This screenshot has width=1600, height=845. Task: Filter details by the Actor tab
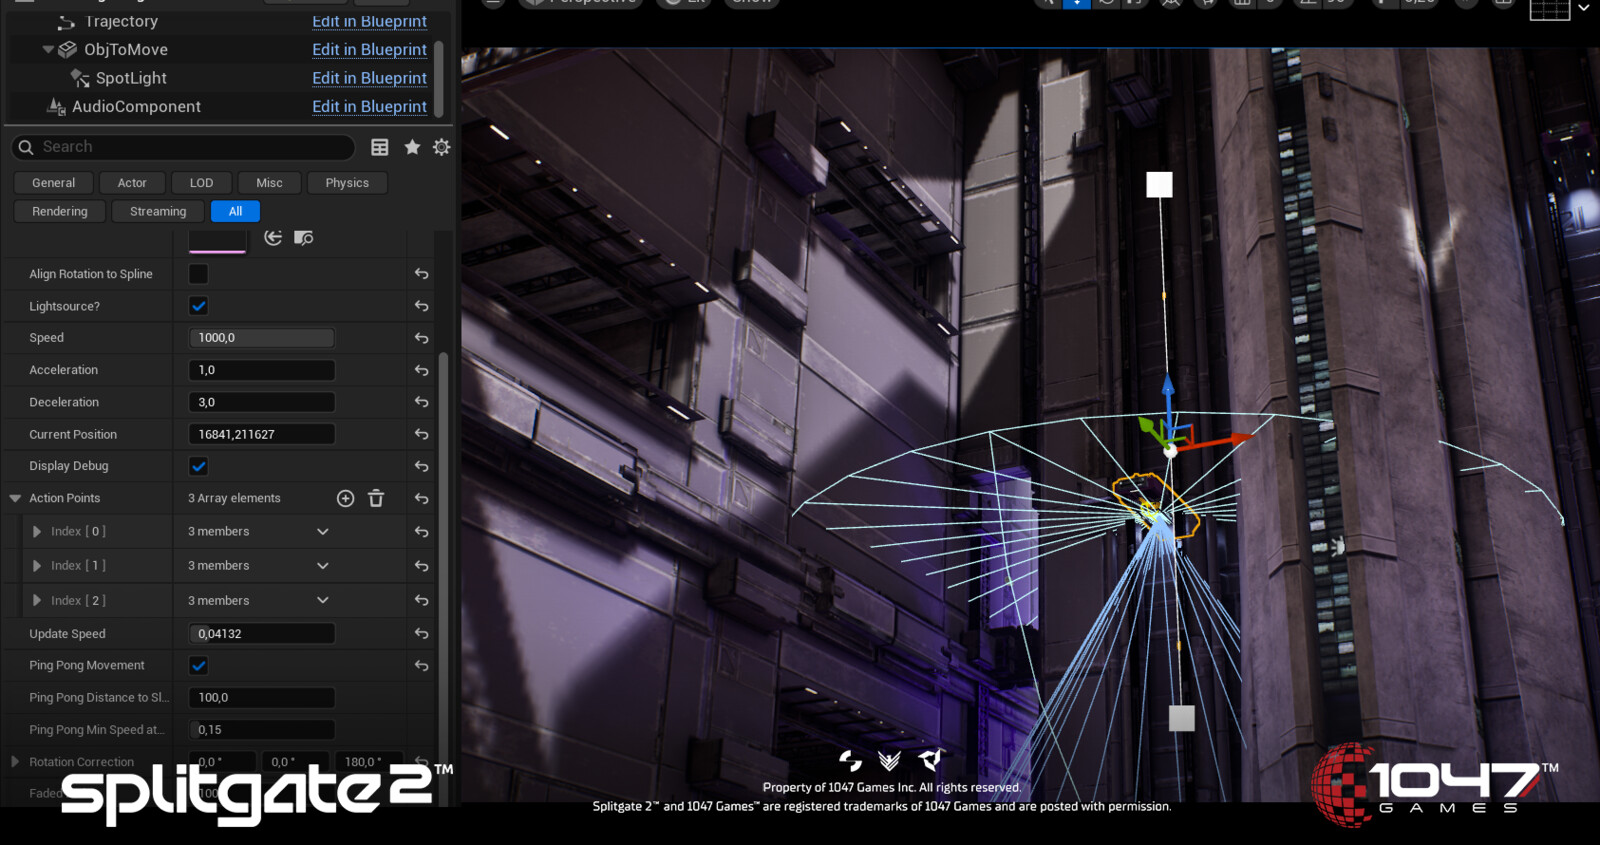[132, 183]
